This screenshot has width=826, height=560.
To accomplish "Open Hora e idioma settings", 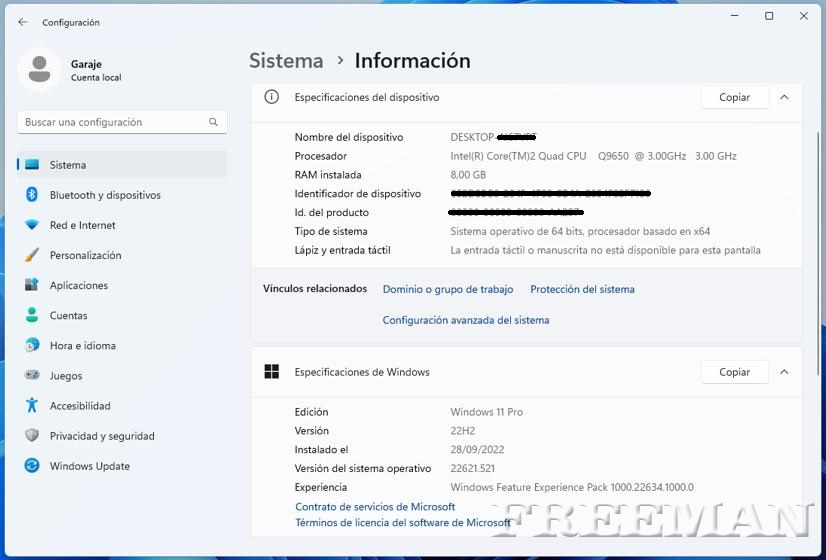I will 122,346.
